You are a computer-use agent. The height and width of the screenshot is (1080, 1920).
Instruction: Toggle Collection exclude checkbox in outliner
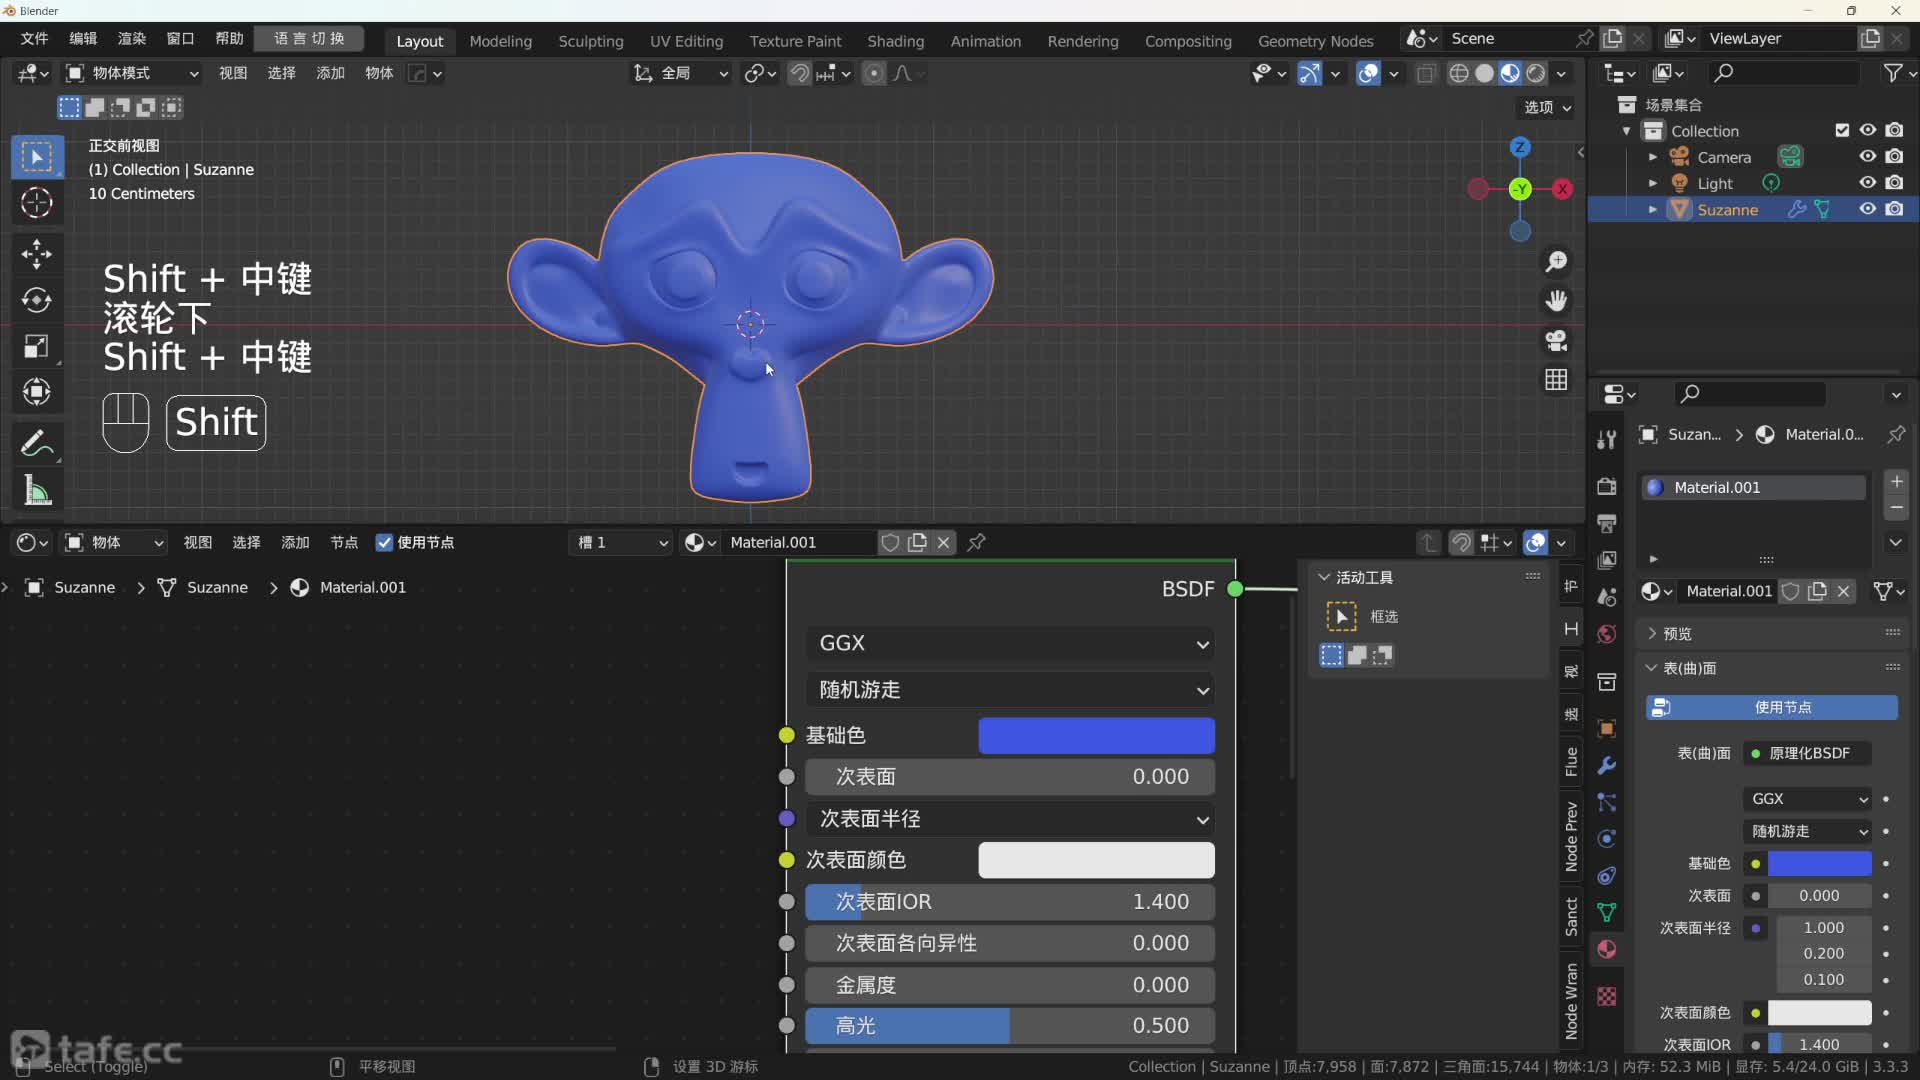coord(1842,131)
